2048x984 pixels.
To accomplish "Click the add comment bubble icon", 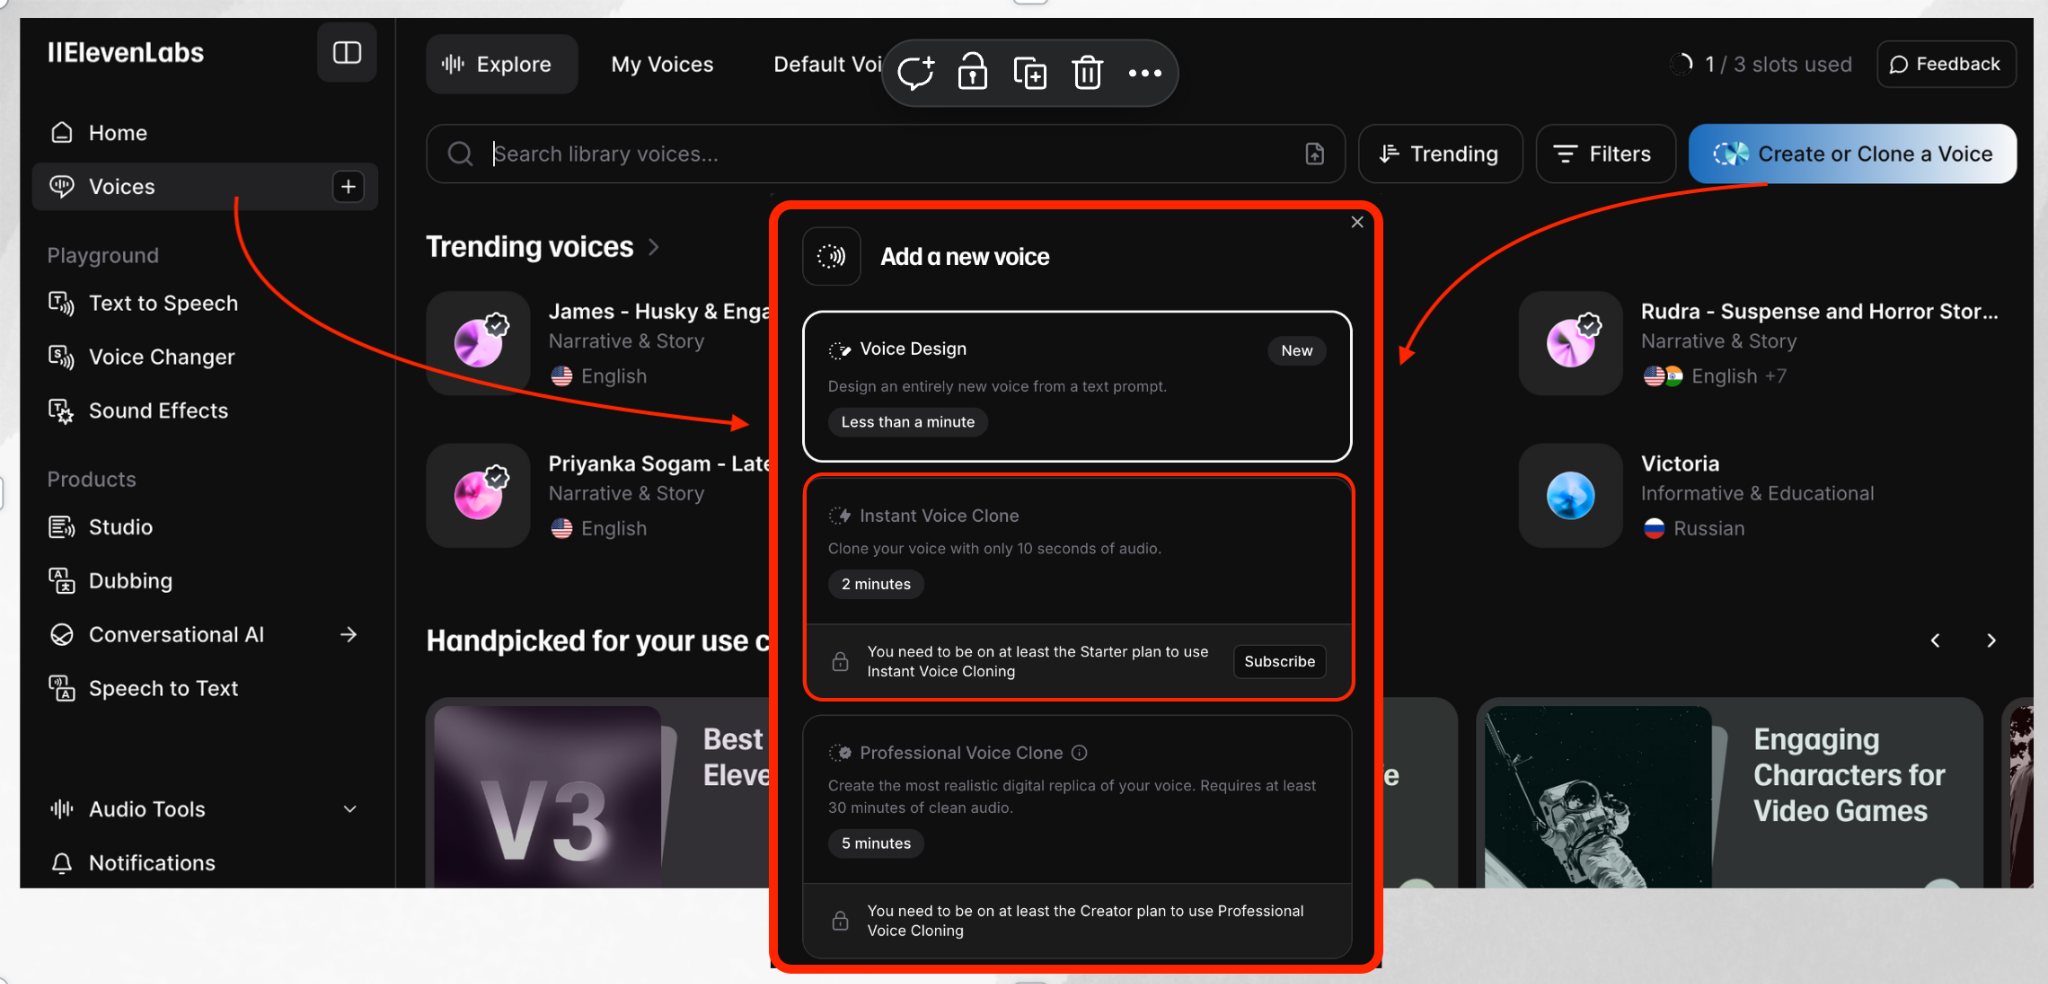I will coord(915,73).
